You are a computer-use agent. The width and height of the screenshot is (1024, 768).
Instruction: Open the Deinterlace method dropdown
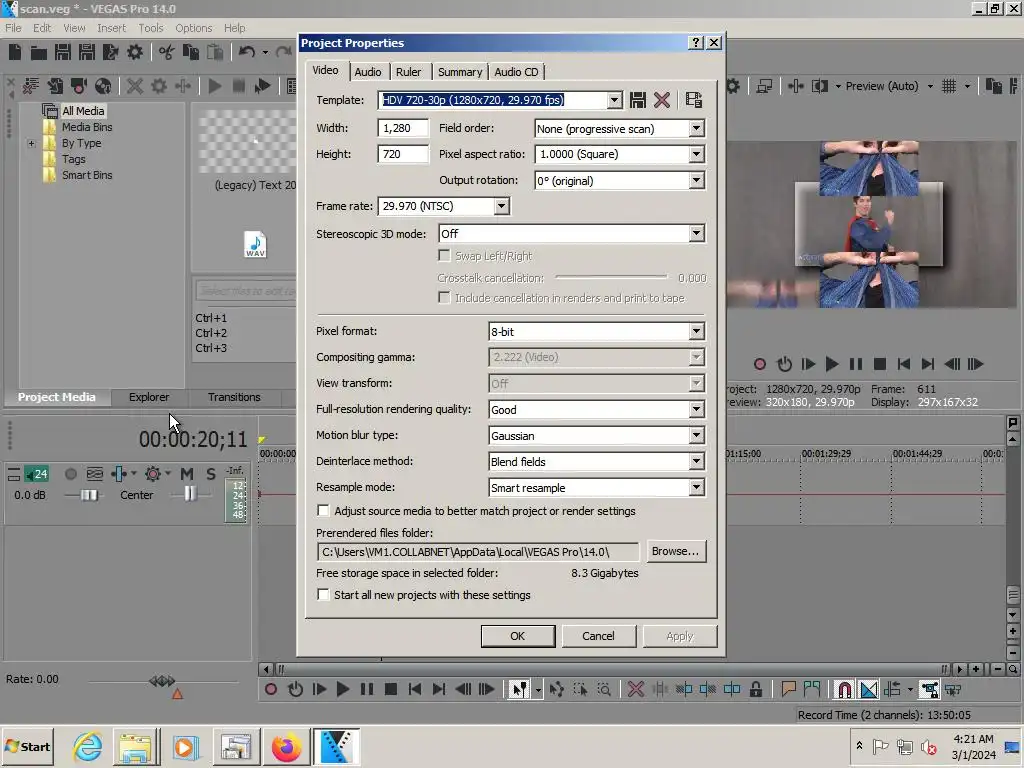pos(697,462)
